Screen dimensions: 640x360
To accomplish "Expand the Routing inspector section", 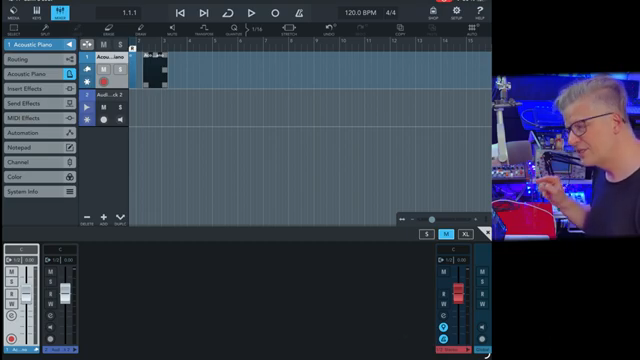I will (x=40, y=59).
